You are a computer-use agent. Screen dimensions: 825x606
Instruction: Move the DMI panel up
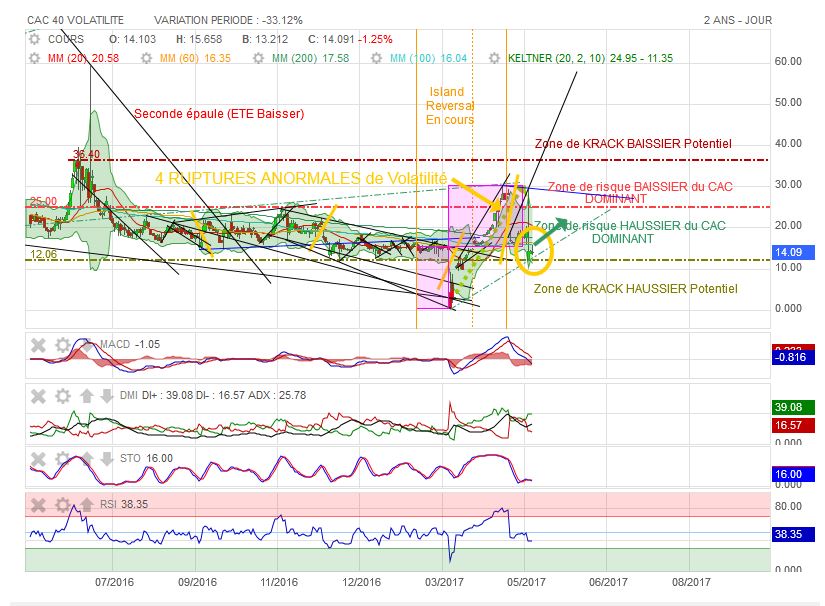(x=86, y=396)
